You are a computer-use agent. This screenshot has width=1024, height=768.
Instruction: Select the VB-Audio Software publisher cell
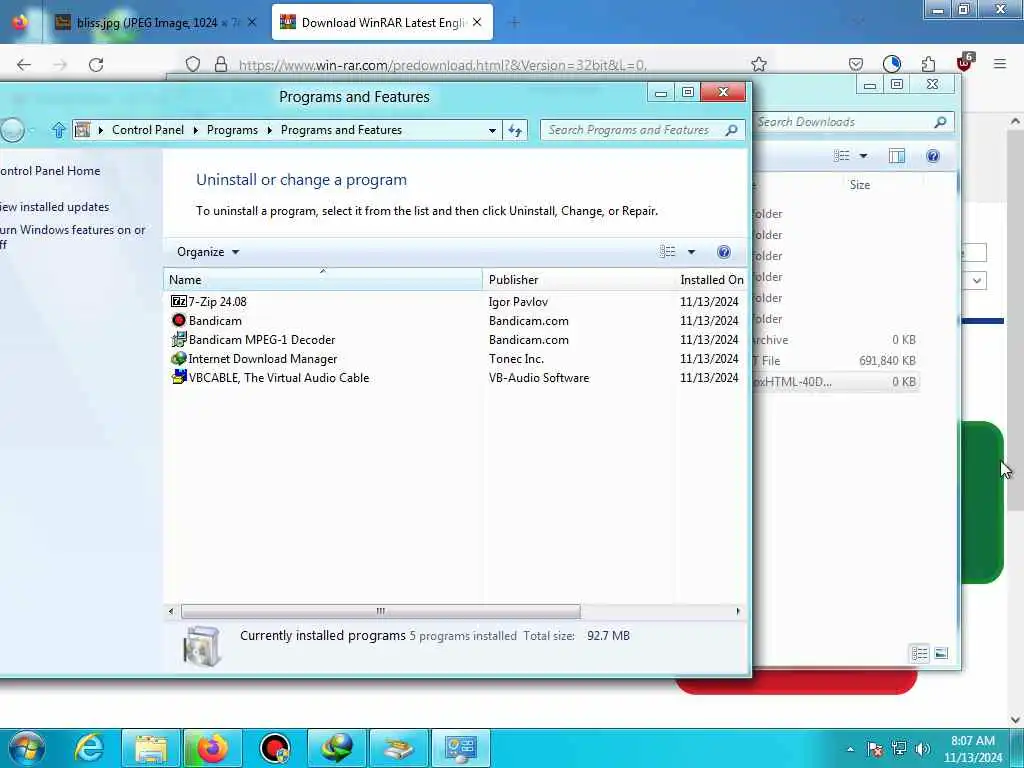click(539, 377)
